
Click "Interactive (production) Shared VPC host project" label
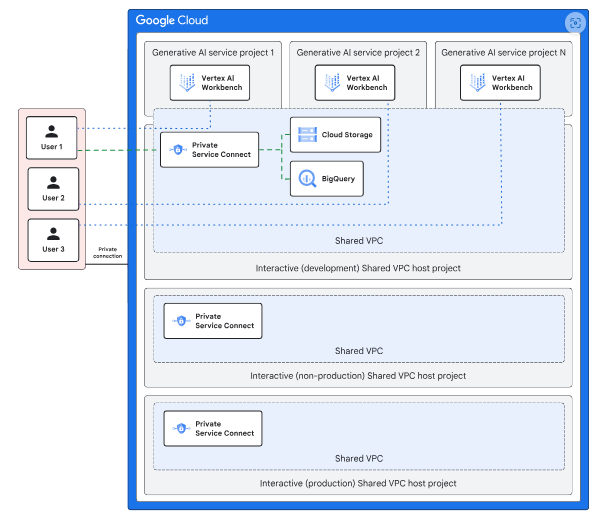click(x=358, y=483)
